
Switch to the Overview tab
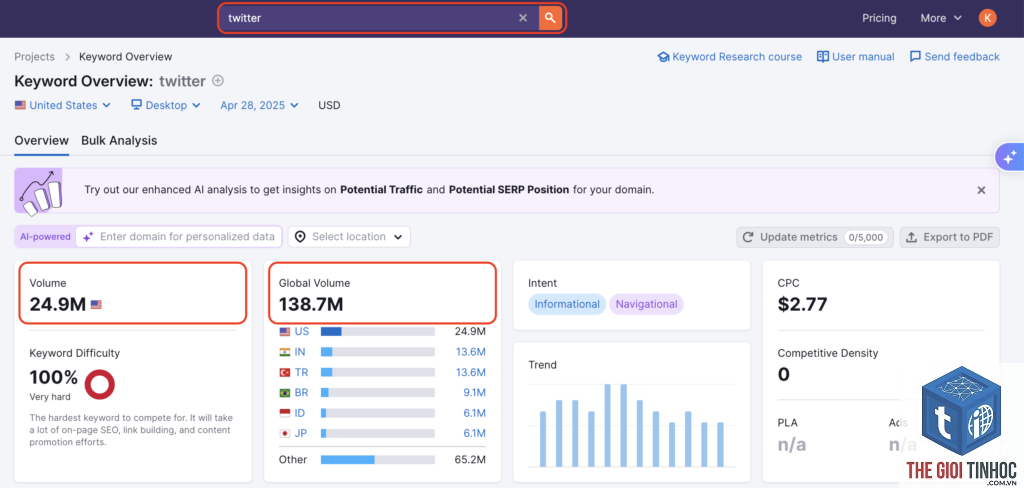(x=41, y=140)
